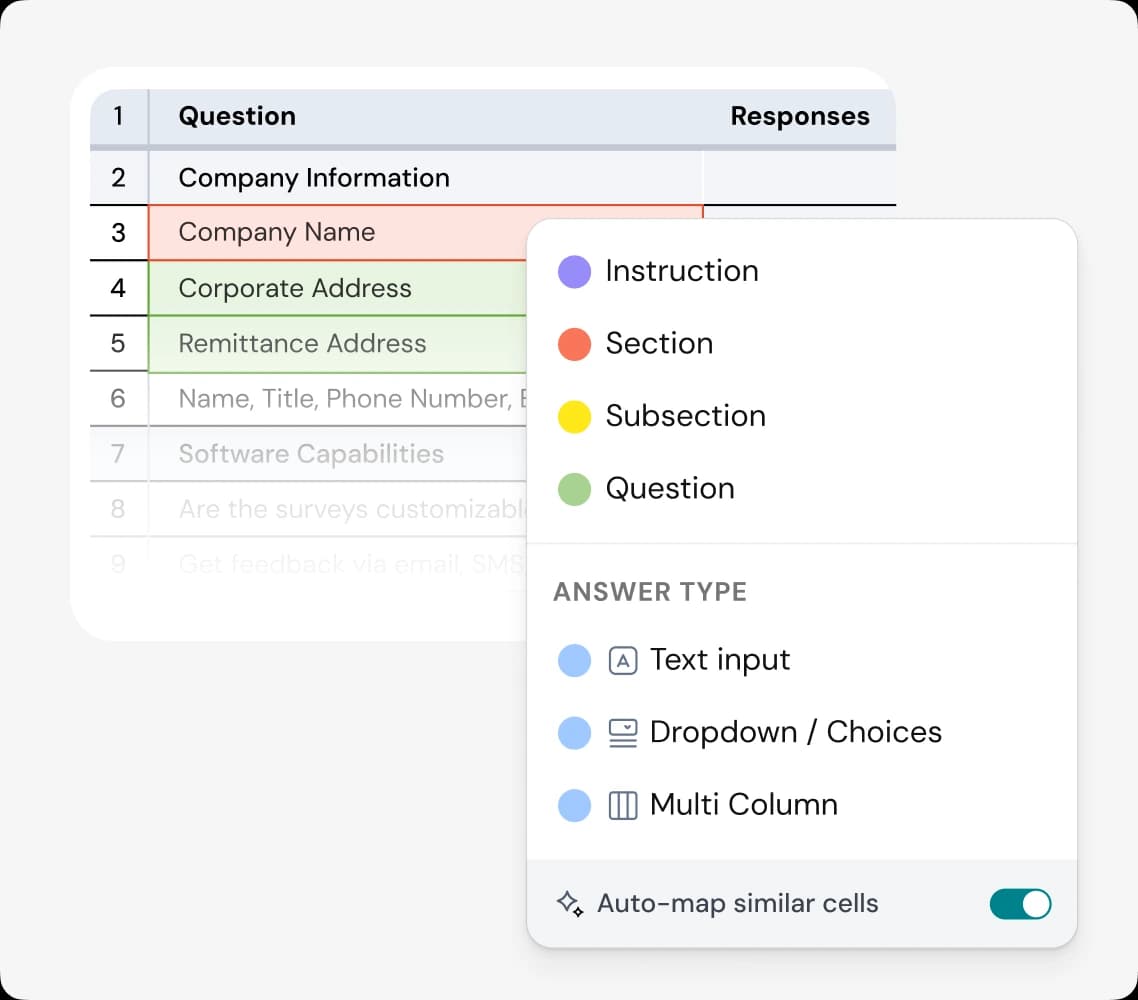Click the Software Capabilities row

click(311, 454)
